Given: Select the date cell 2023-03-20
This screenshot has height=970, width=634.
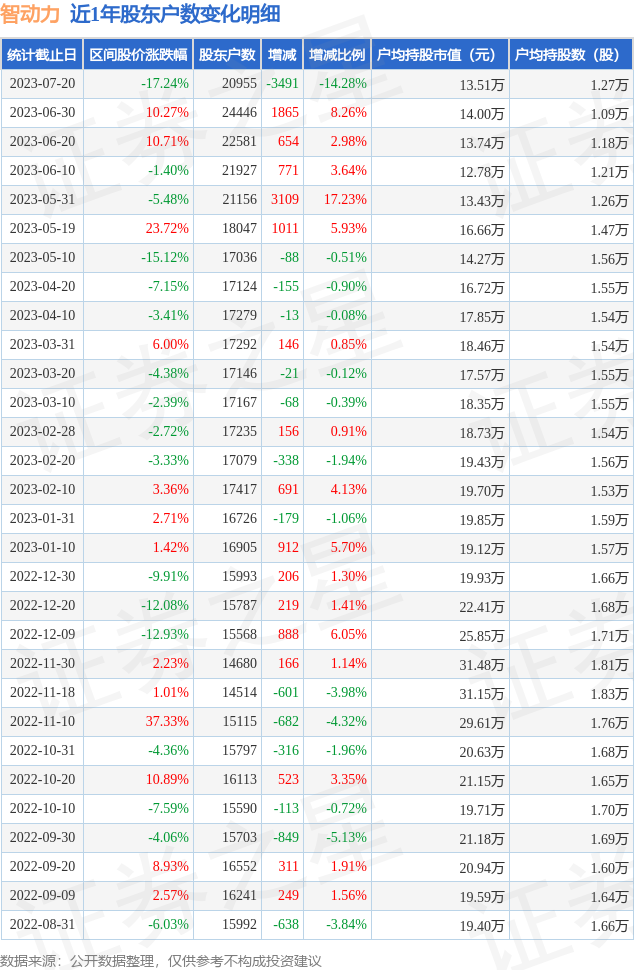Looking at the screenshot, I should click(x=42, y=374).
